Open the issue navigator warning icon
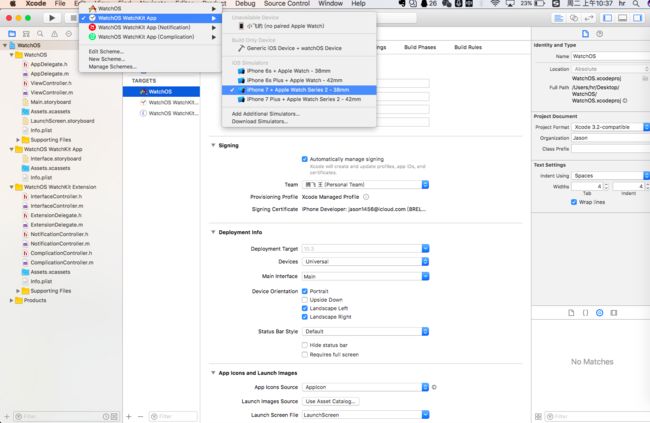The image size is (650, 423). (54, 34)
